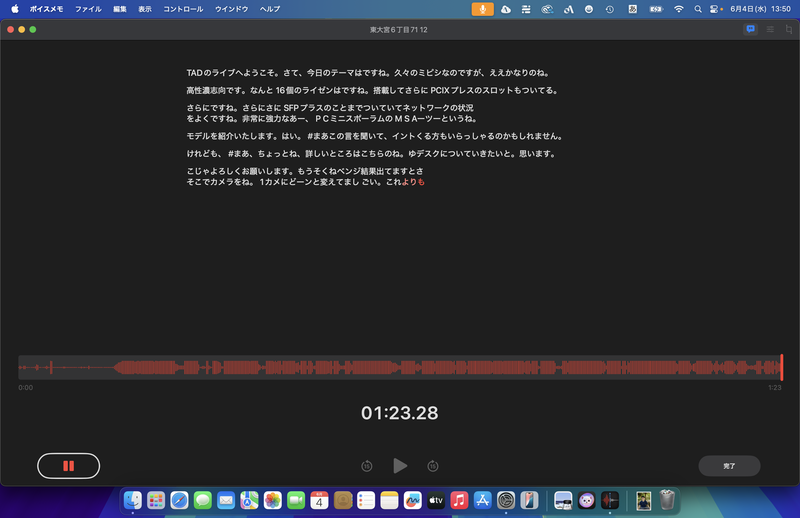
Task: Click the date and time 6月4日(水) 13:50
Action: pyautogui.click(x=760, y=9)
